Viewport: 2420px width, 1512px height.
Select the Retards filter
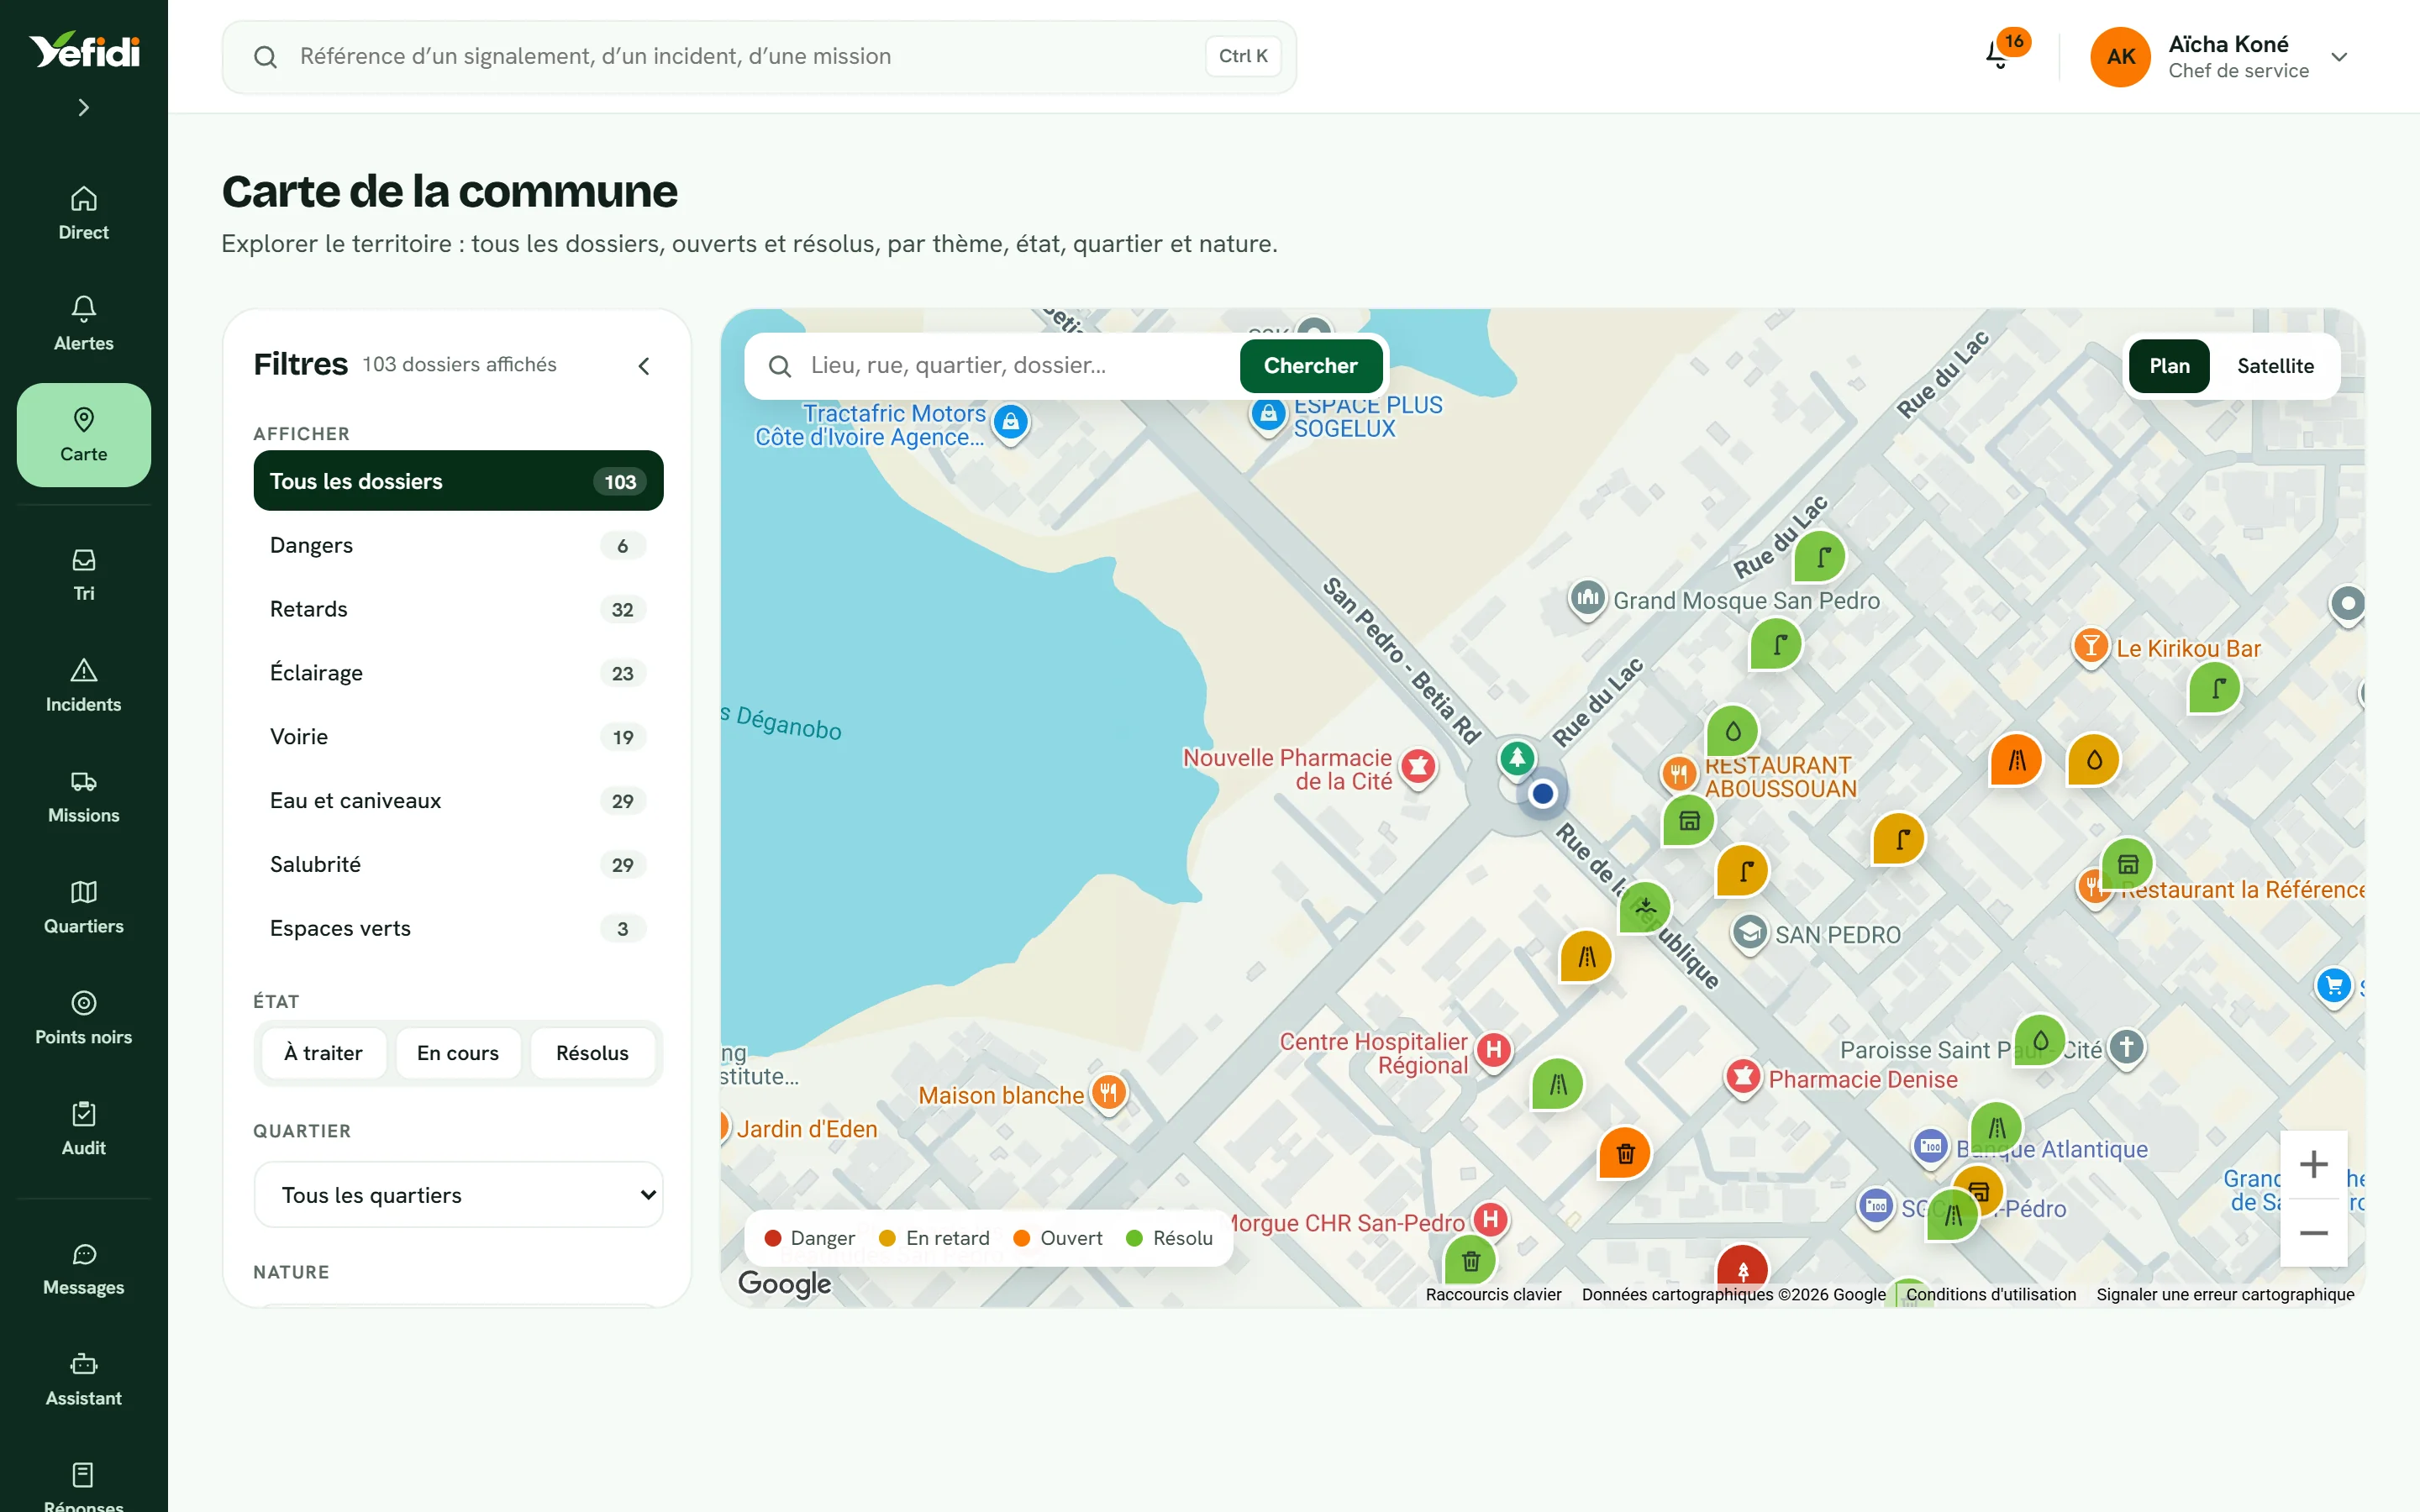(458, 609)
